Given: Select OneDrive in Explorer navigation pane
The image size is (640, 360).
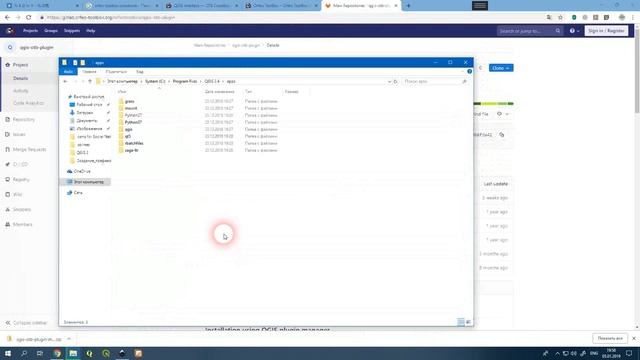Looking at the screenshot, I should (x=82, y=171).
